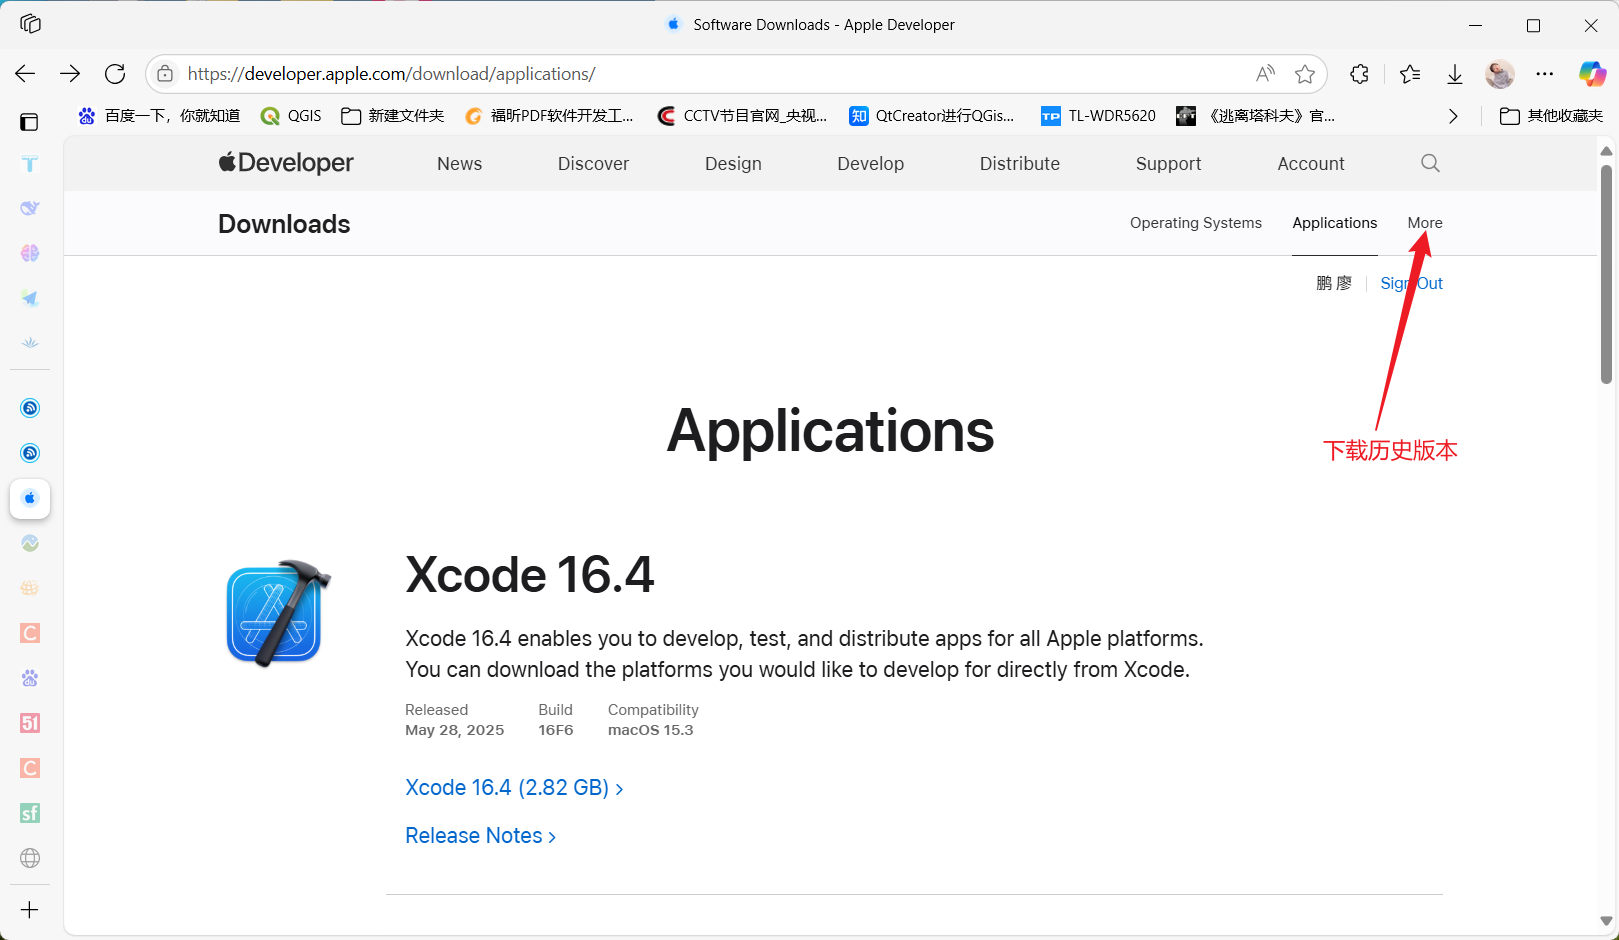The width and height of the screenshot is (1619, 940).
Task: Open a new tab with the plus button
Action: point(30,910)
